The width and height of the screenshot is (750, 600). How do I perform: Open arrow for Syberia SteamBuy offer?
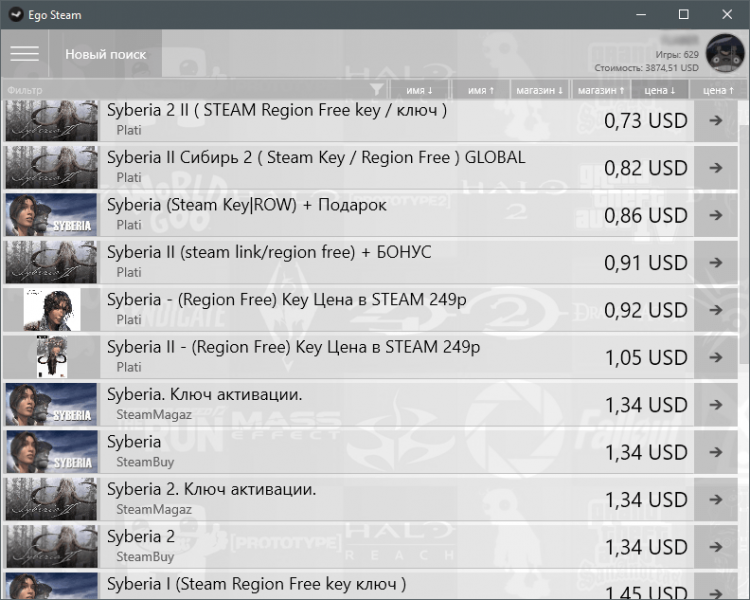716,452
